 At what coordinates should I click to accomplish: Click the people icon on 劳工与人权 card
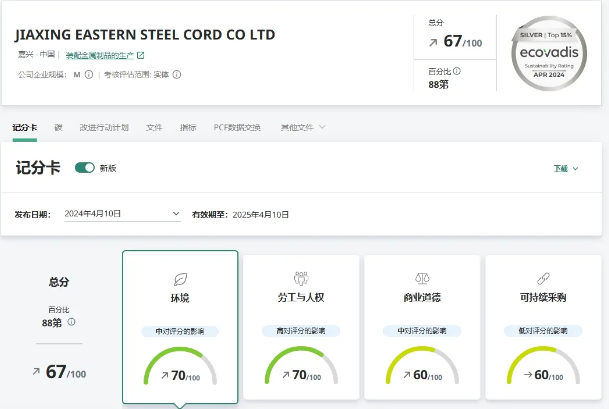[x=300, y=279]
